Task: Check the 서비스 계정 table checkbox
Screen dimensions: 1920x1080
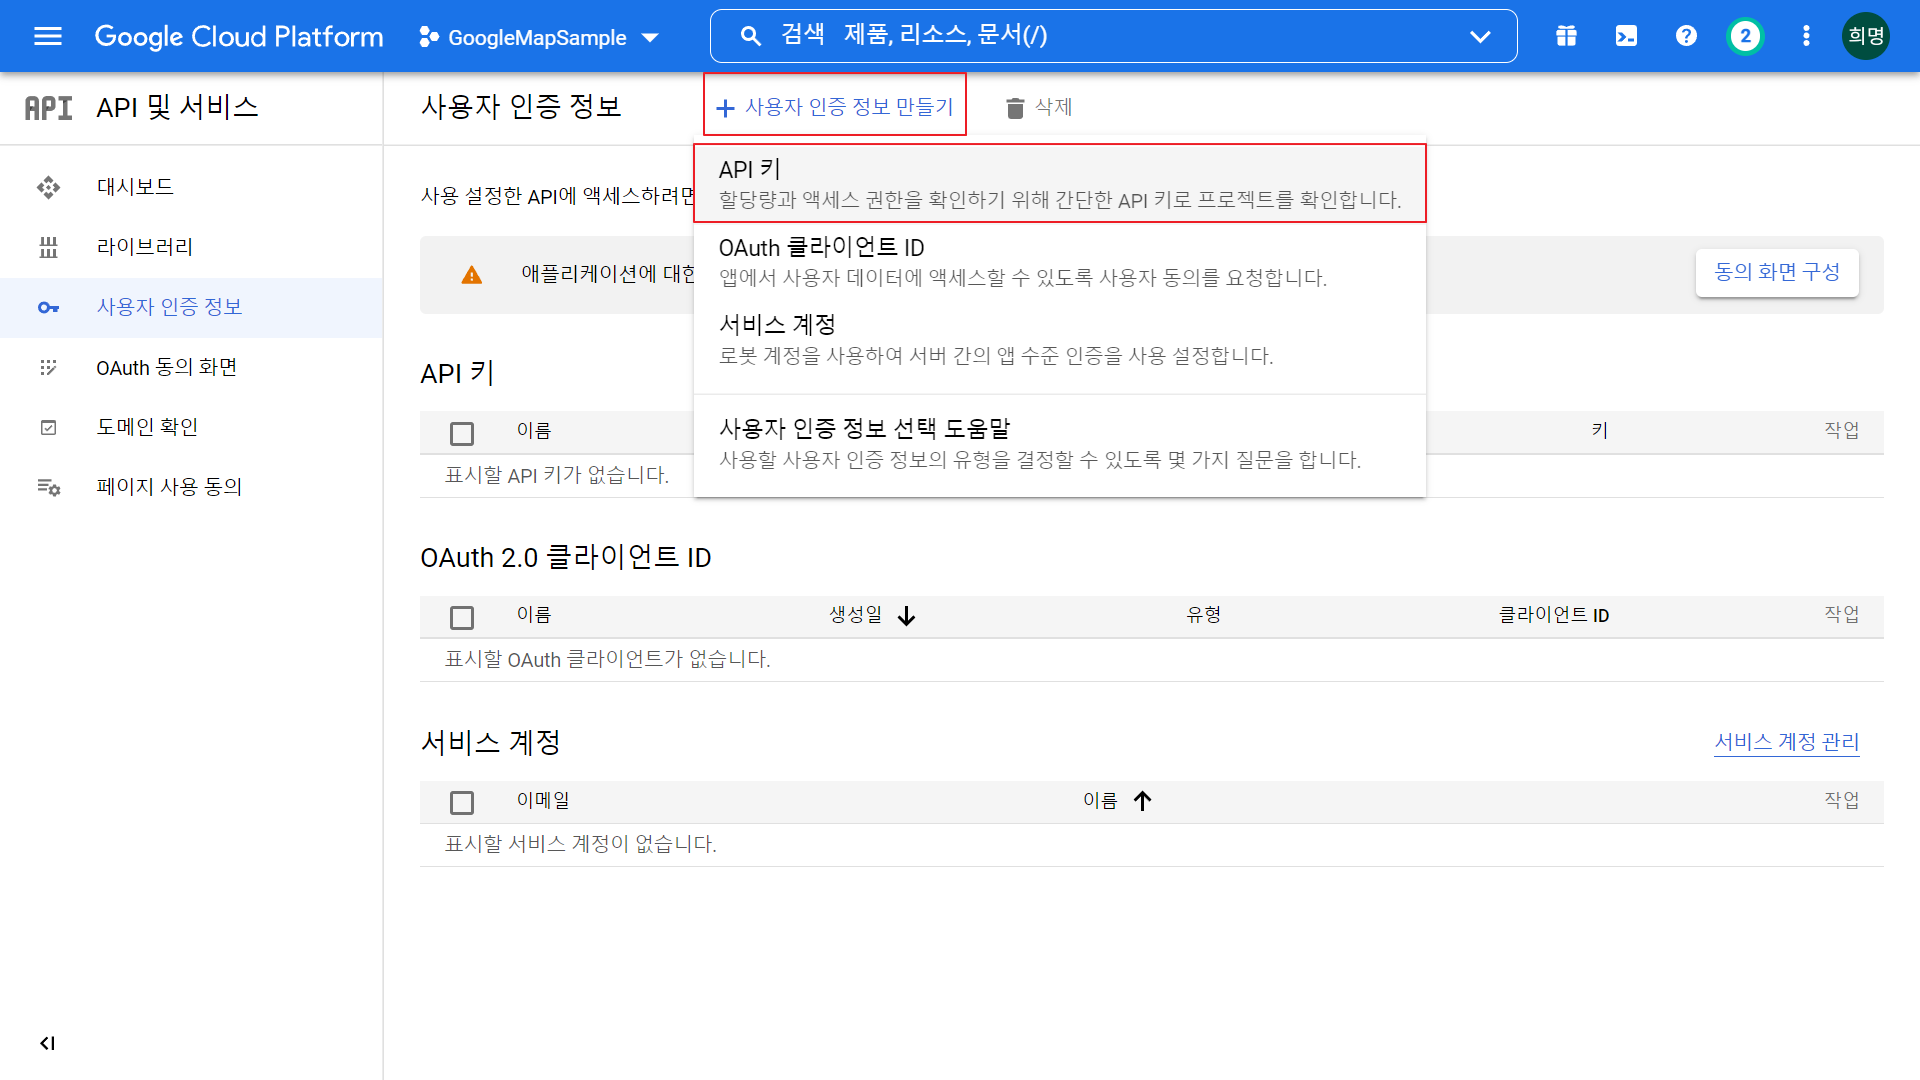Action: 462,802
